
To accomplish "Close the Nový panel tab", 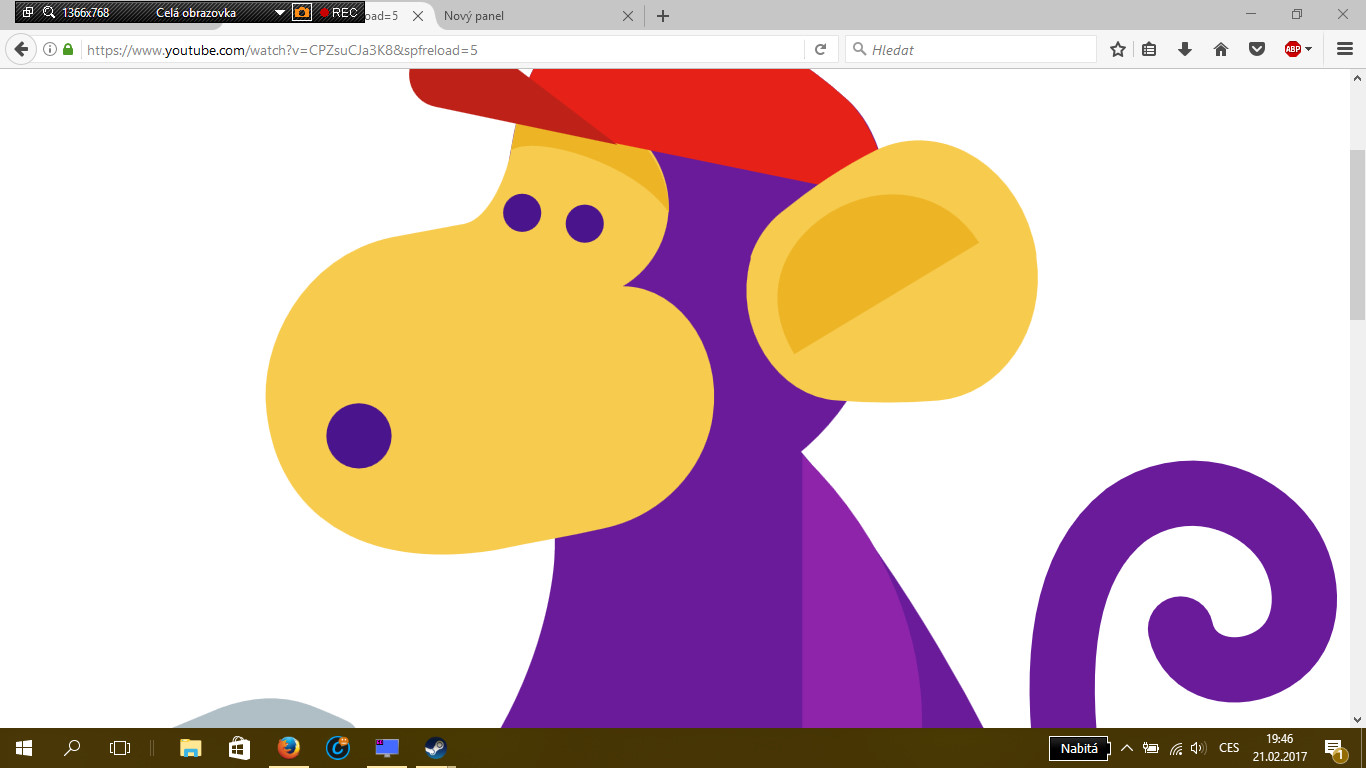I will coord(628,16).
